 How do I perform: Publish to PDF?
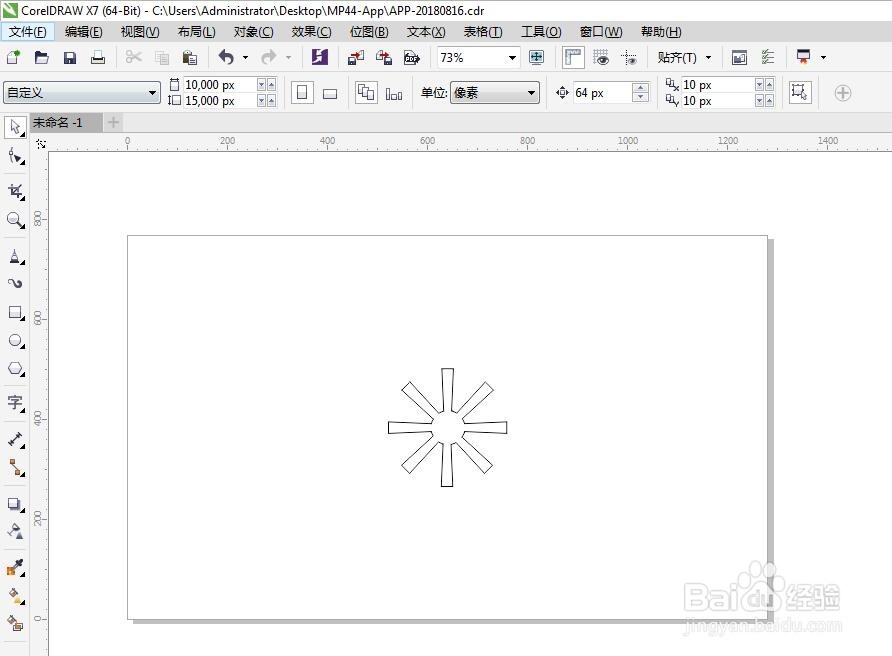(411, 57)
